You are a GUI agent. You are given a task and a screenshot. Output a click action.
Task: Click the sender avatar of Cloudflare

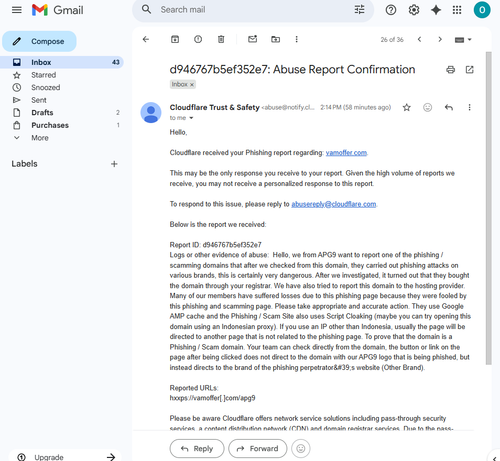pyautogui.click(x=151, y=113)
